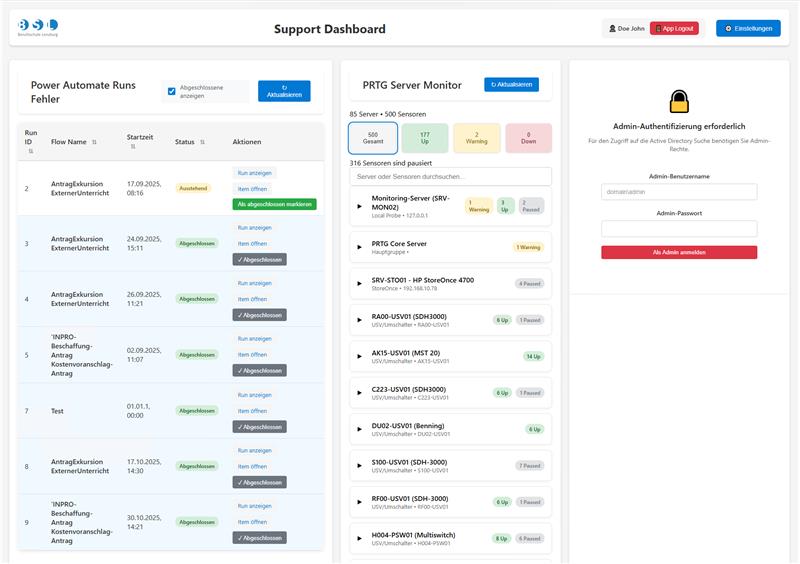Click Abgeschlossen button for run ID 5

coord(260,371)
